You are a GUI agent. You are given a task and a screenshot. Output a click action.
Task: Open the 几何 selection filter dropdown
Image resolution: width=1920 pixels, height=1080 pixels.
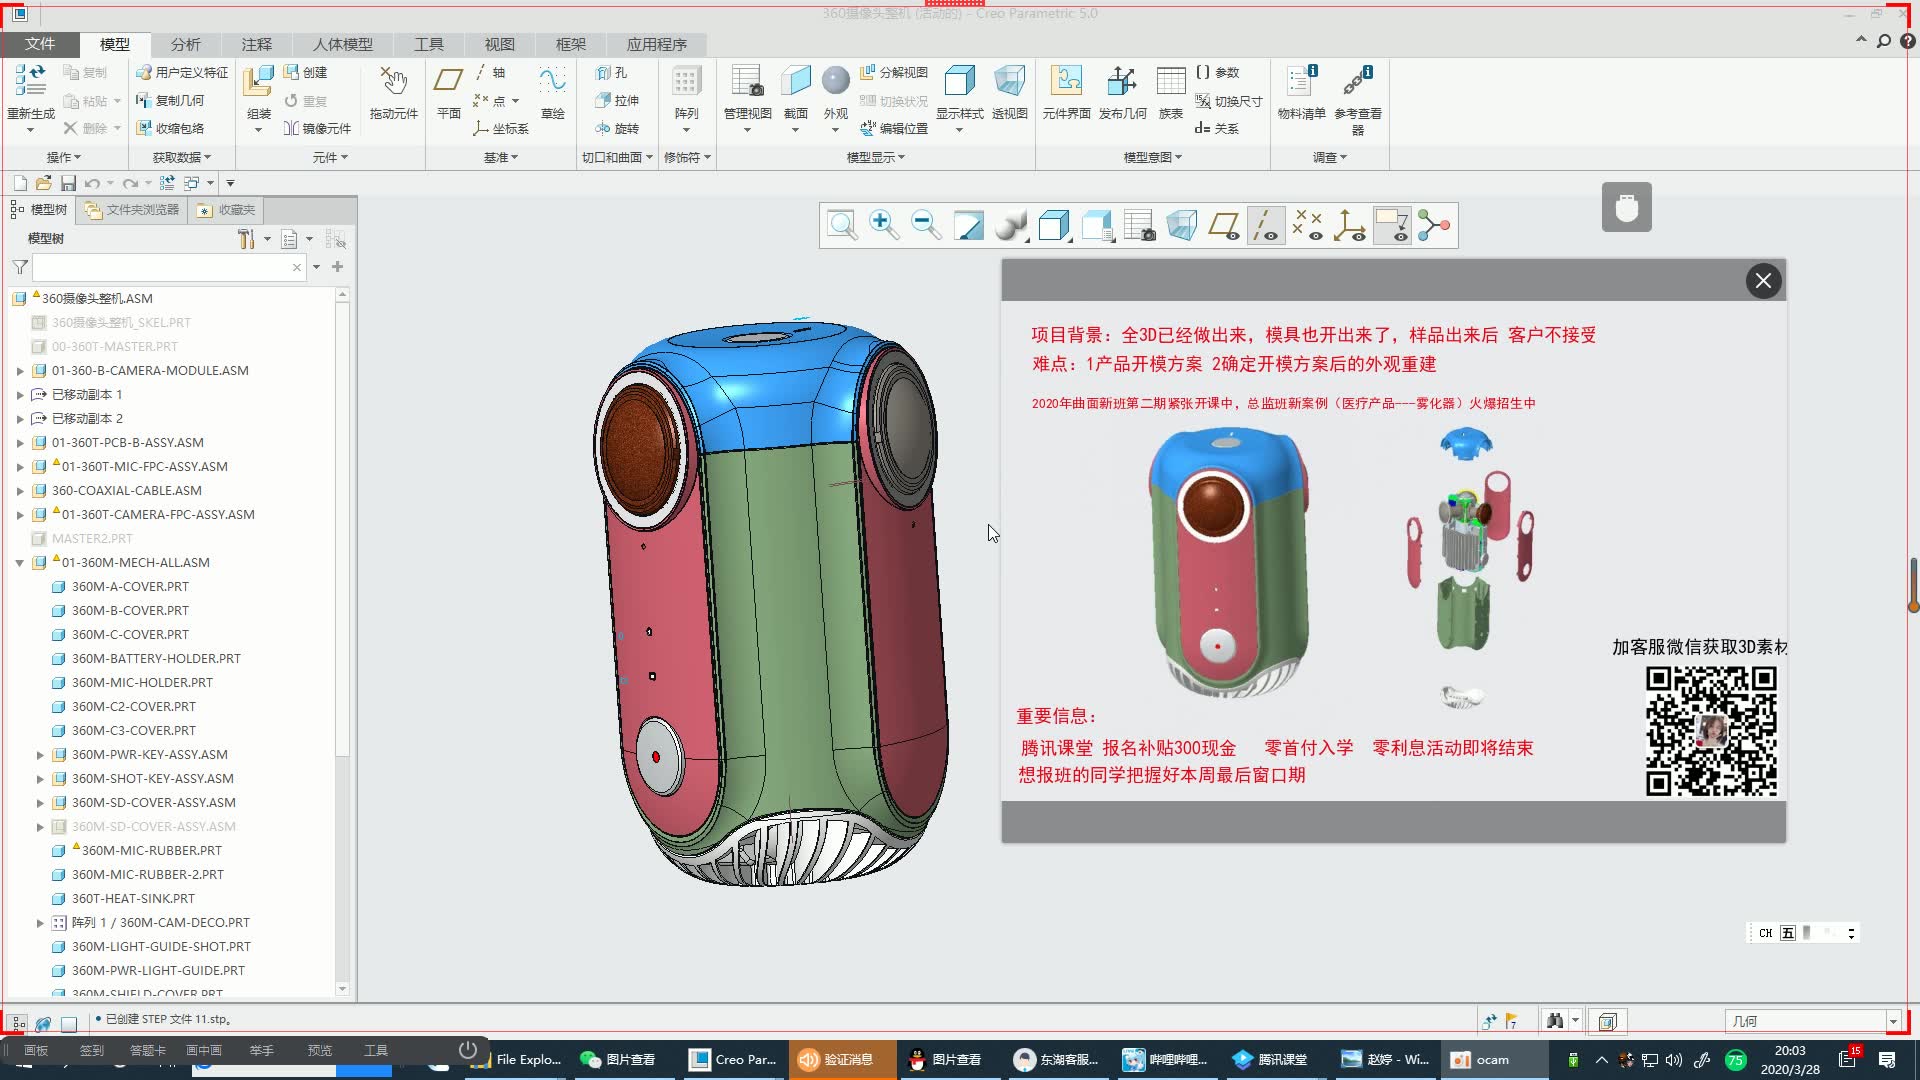click(1892, 1021)
